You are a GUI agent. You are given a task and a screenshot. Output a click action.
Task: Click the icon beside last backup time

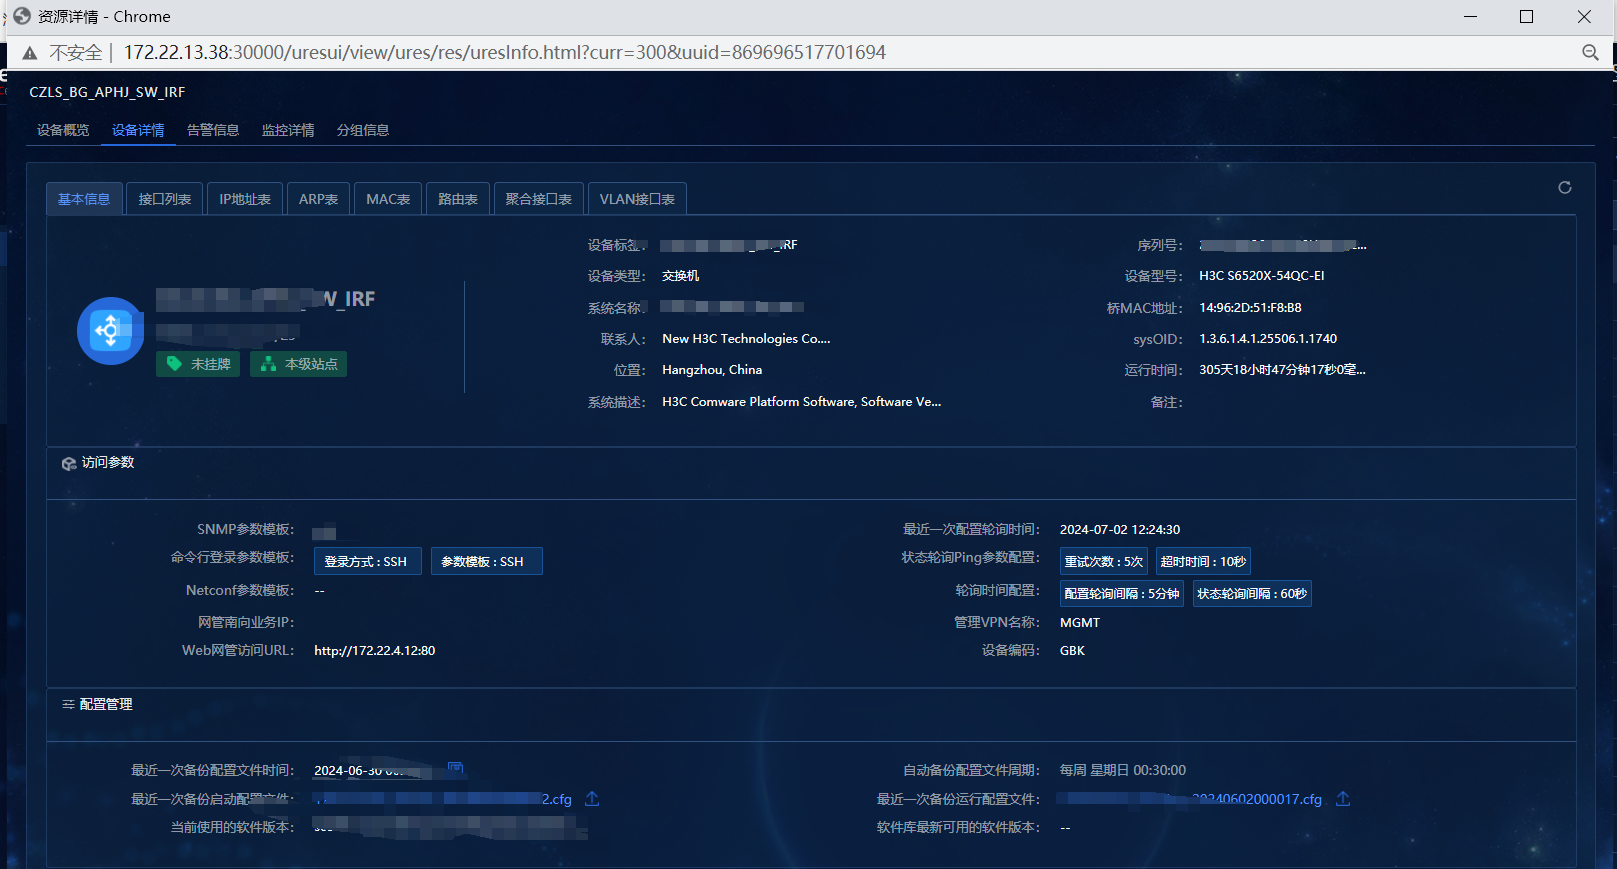[x=455, y=769]
